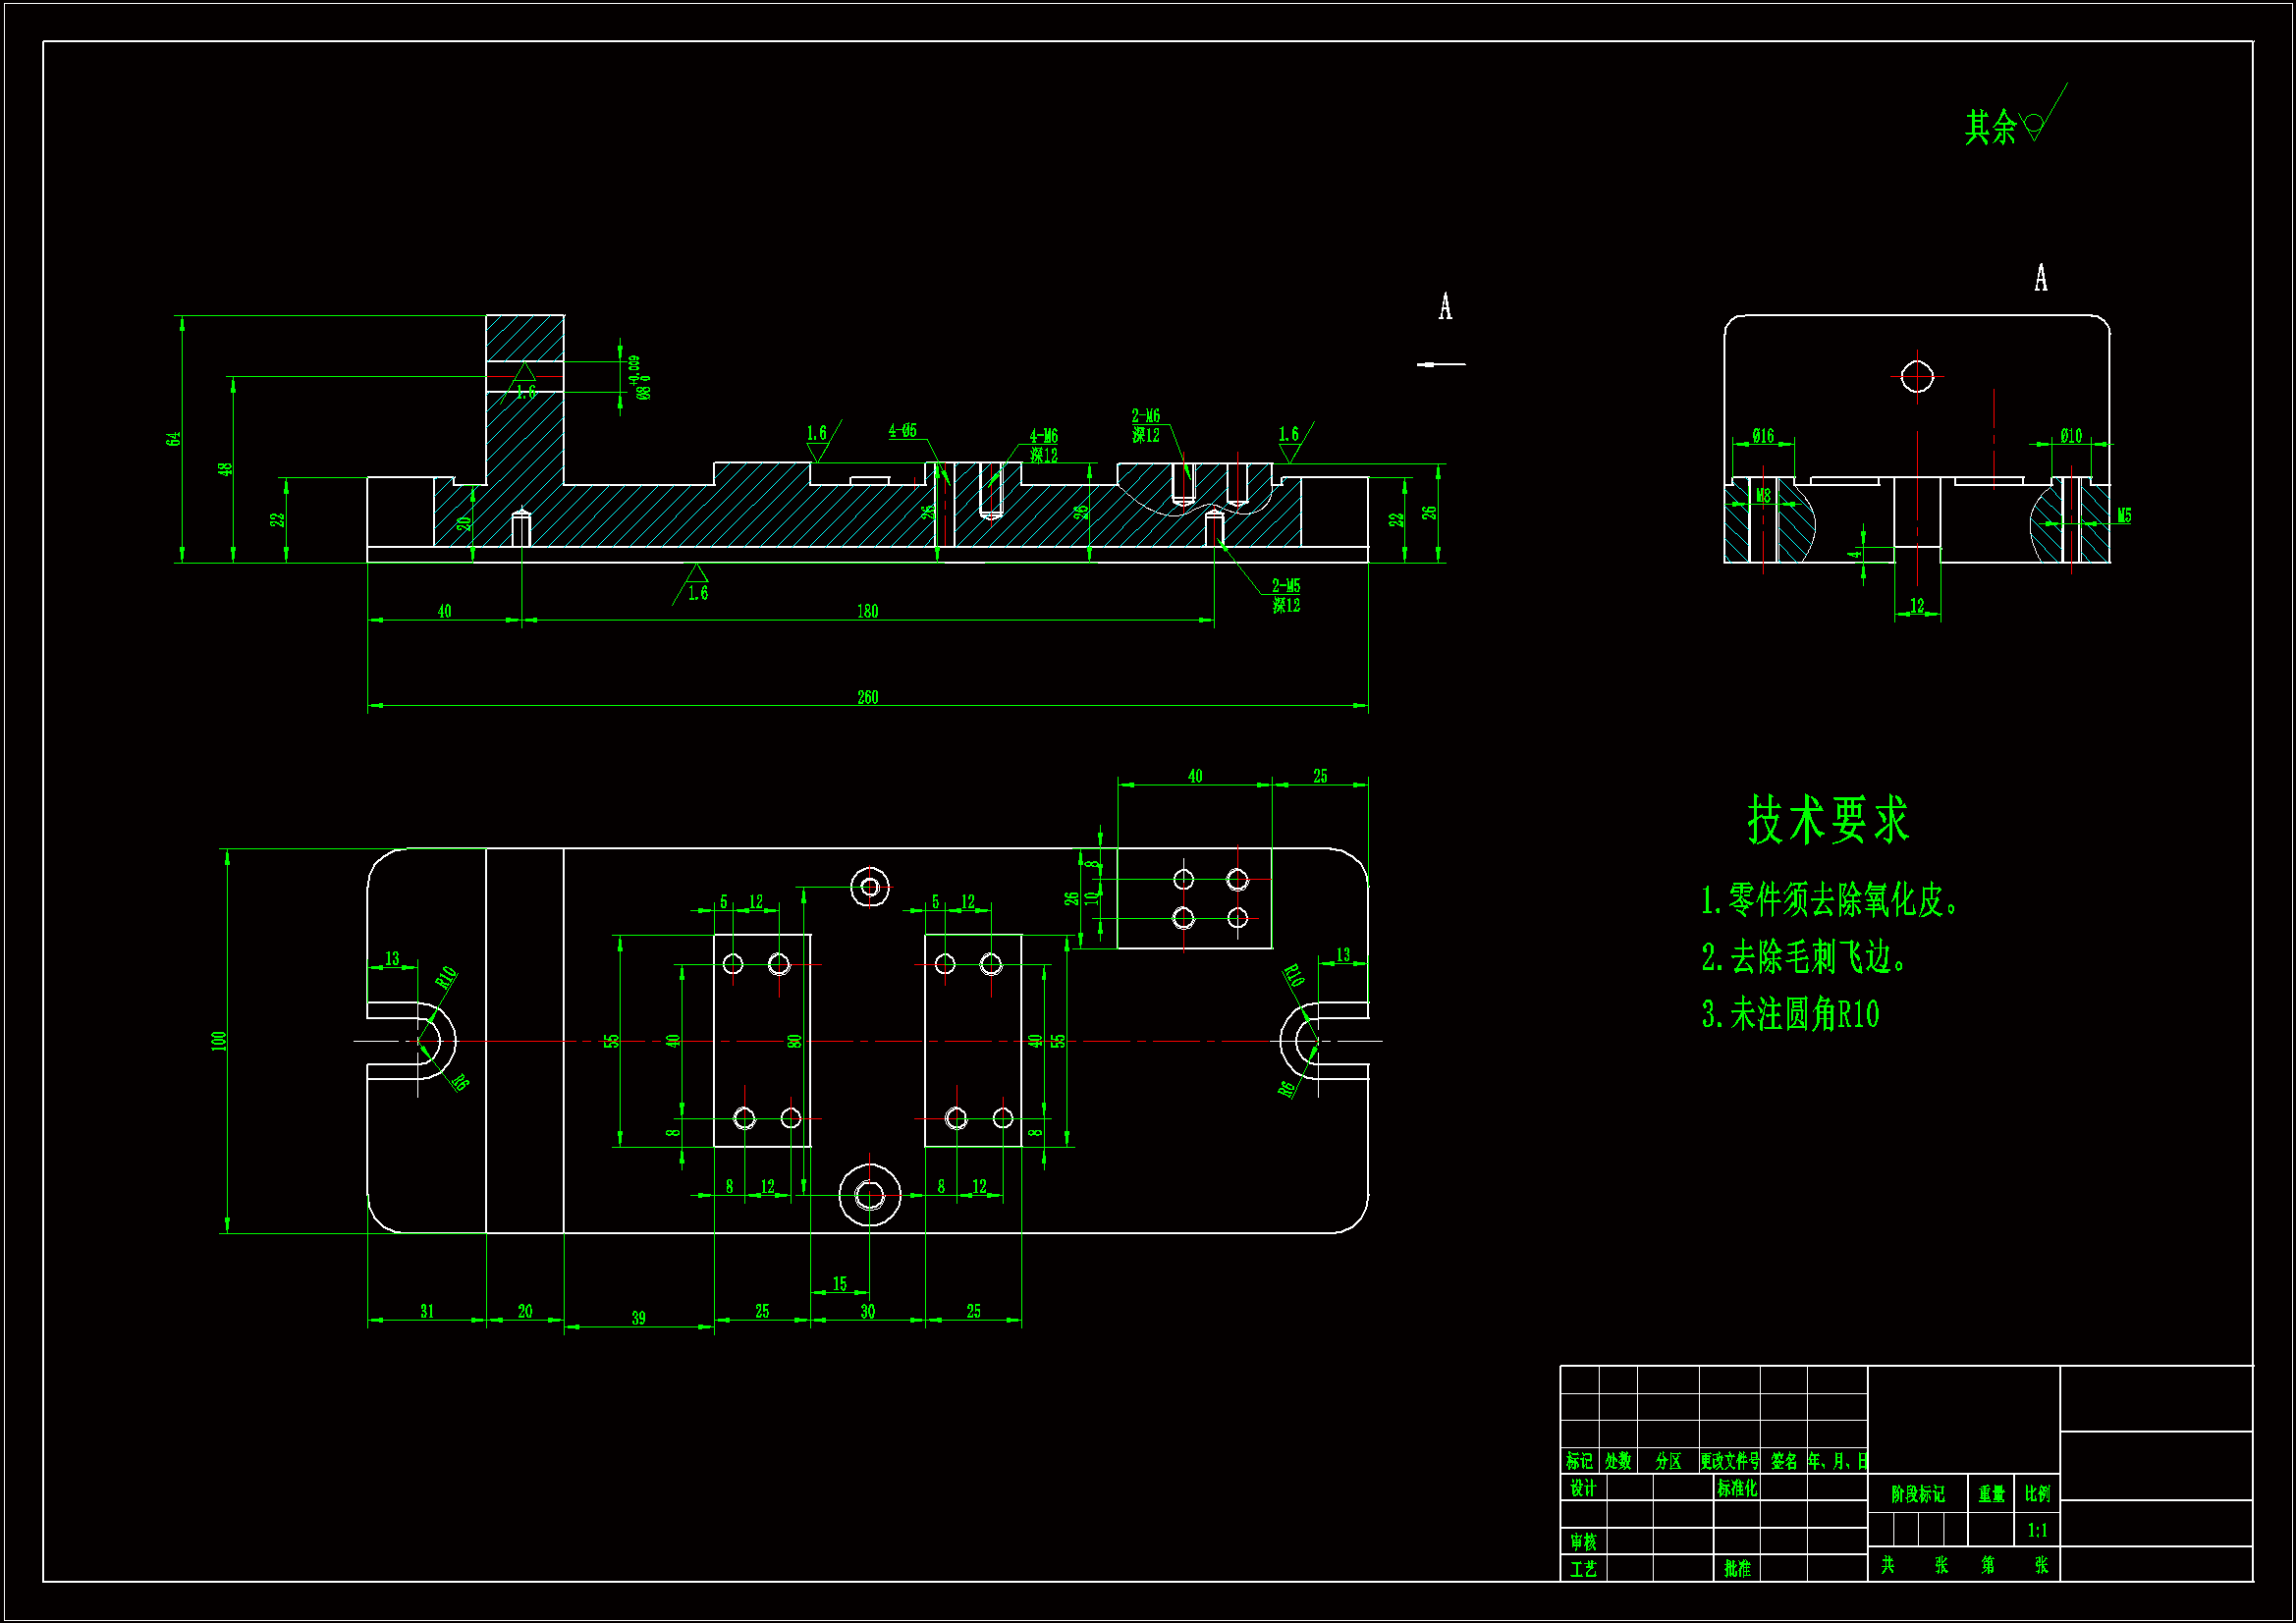Click the section arrow under letter A
The width and height of the screenshot is (2296, 1623).
coord(1440,364)
